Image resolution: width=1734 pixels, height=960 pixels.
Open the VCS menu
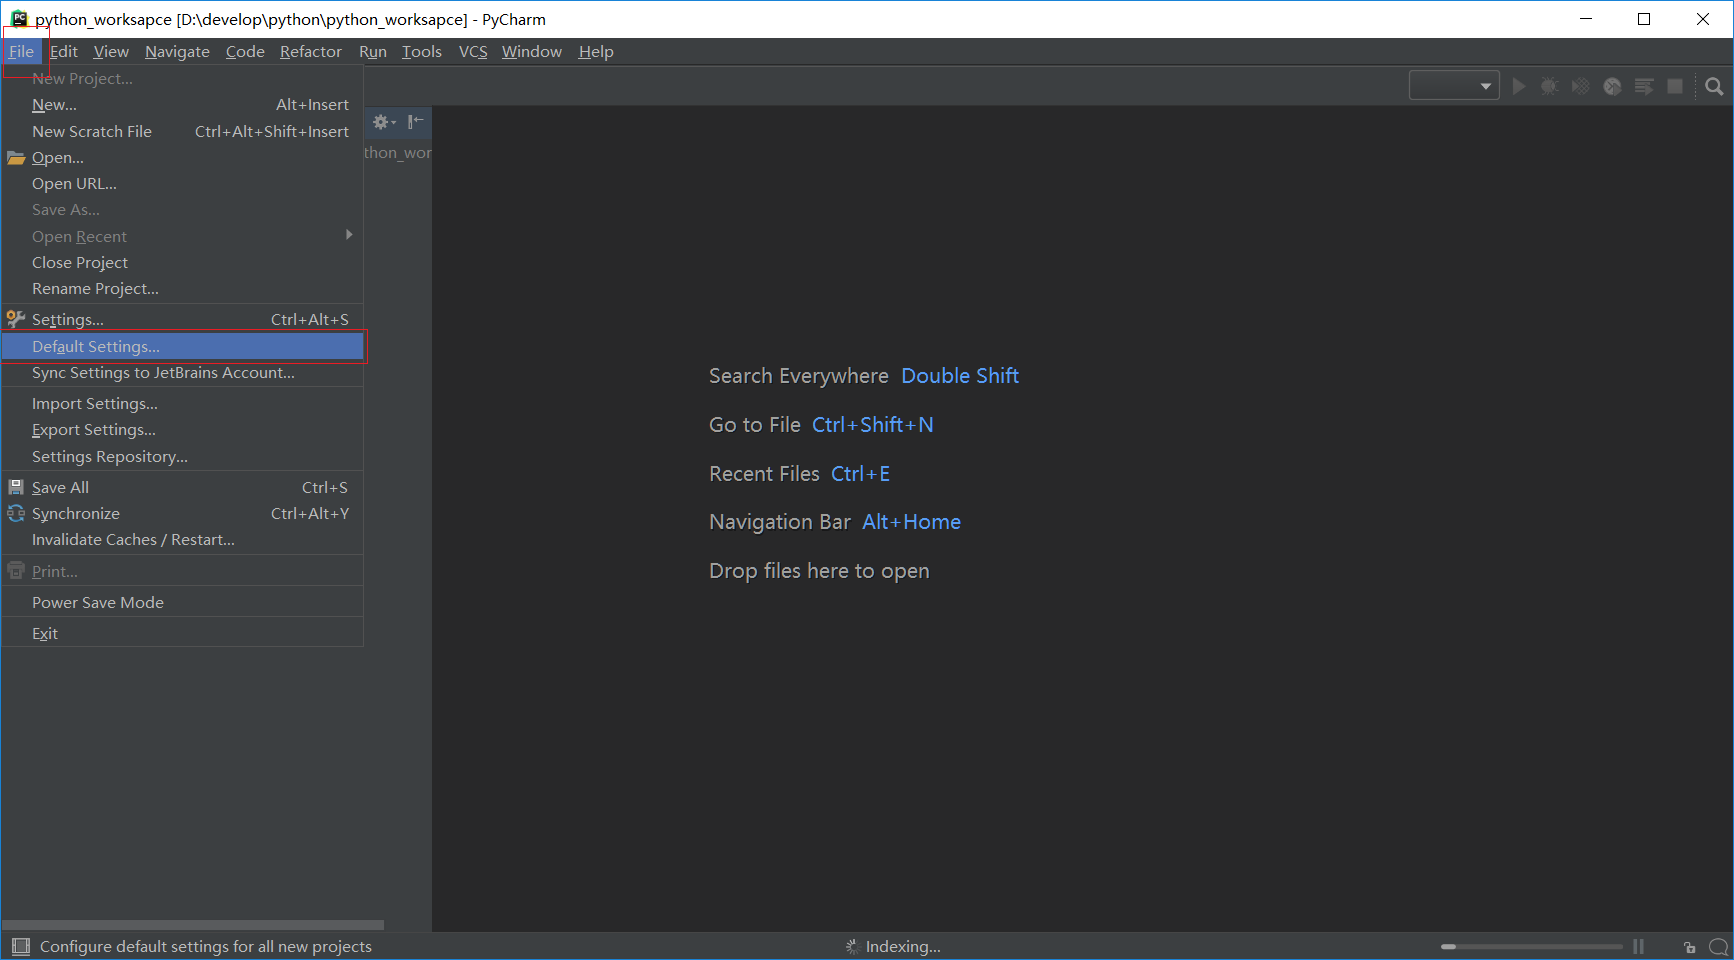[473, 51]
